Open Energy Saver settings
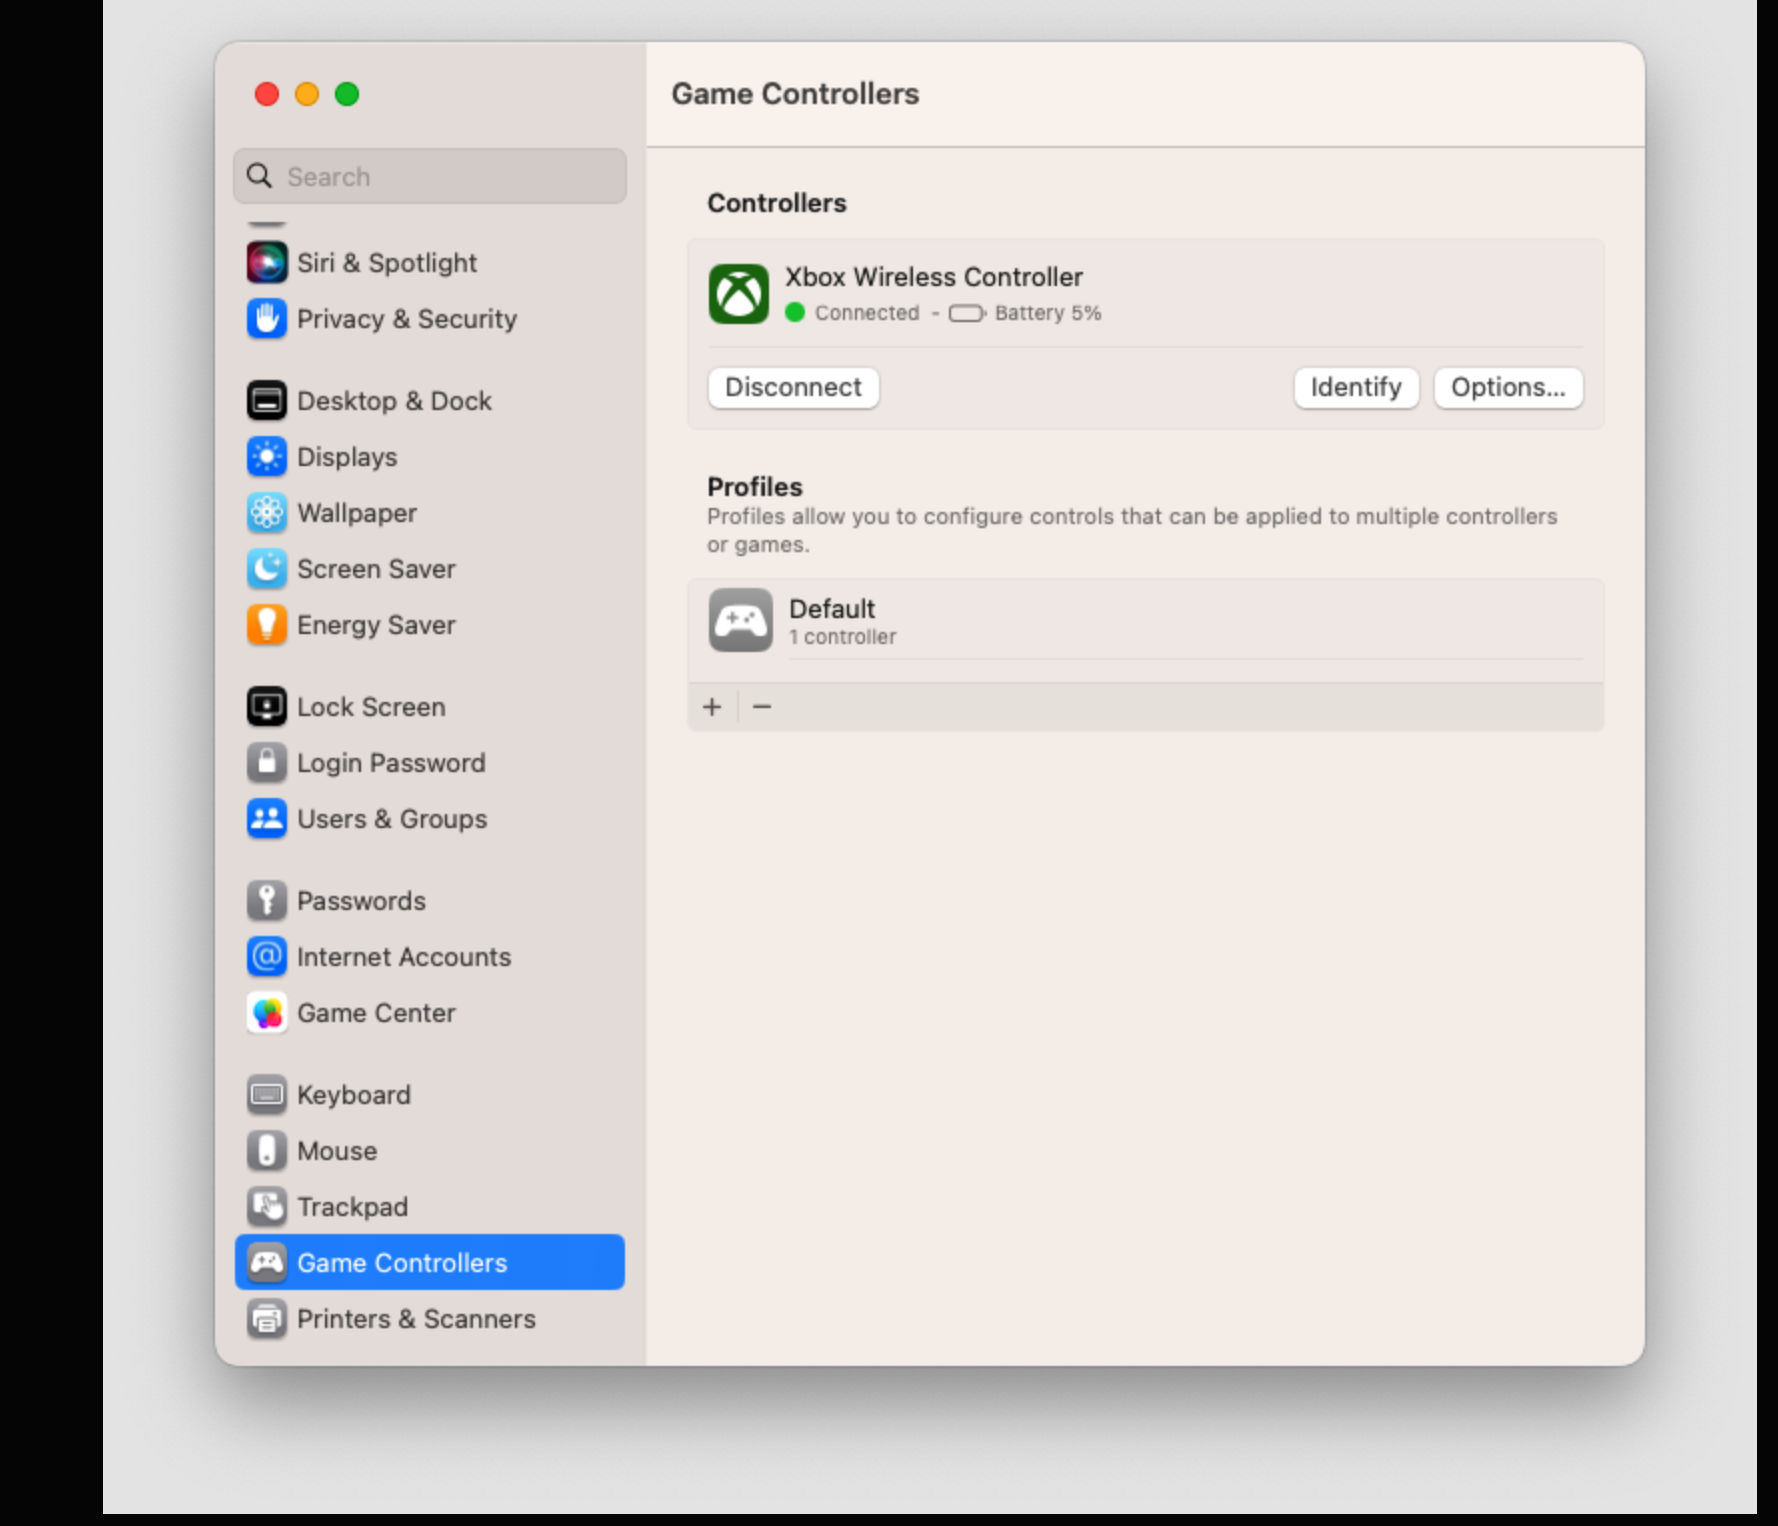Screen dimensions: 1778x1526 pyautogui.click(x=430, y=625)
